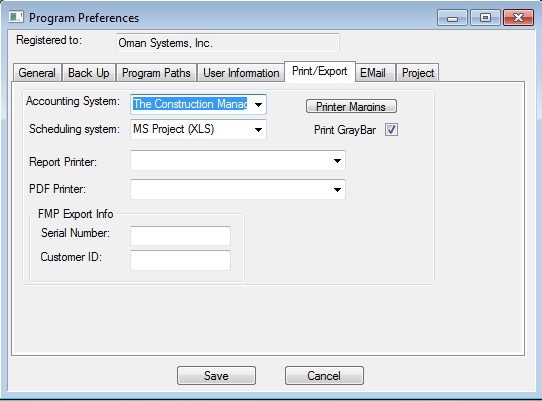Minimize the Program Preferences window

452,18
